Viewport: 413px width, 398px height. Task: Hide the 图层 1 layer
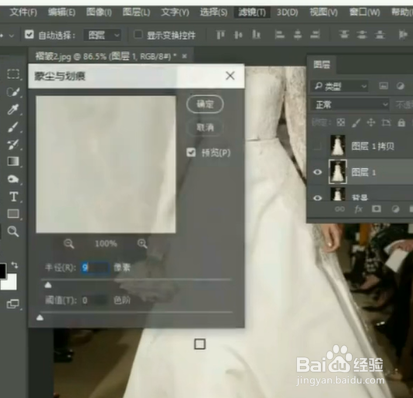point(317,172)
